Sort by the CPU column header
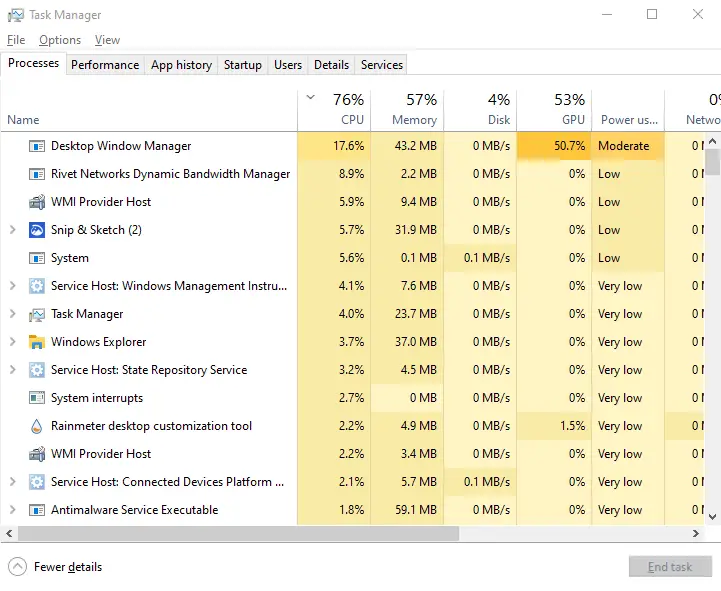 (334, 110)
